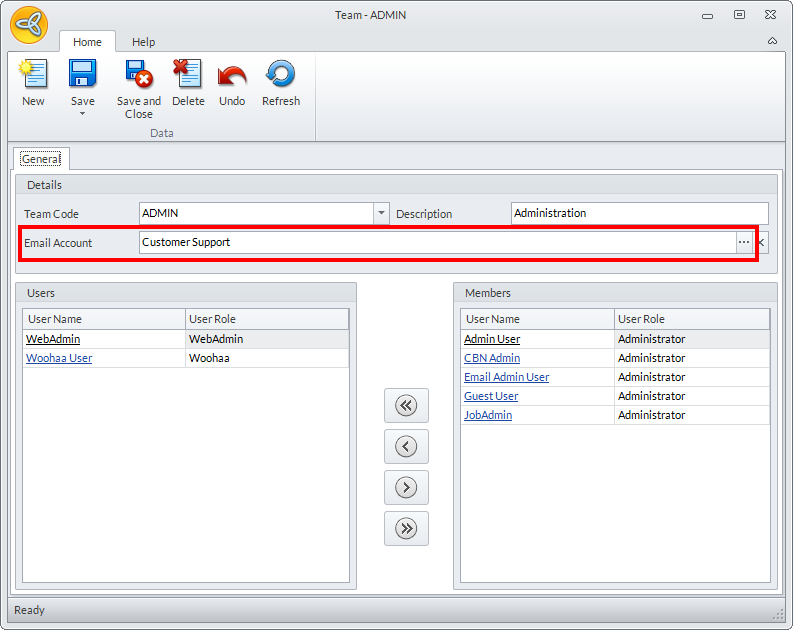793x630 pixels.
Task: Click the Email Account ellipsis button
Action: [x=744, y=242]
